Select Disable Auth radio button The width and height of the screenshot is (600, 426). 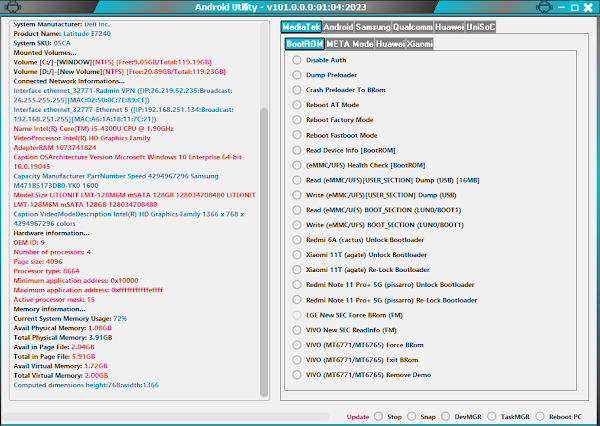tap(297, 60)
